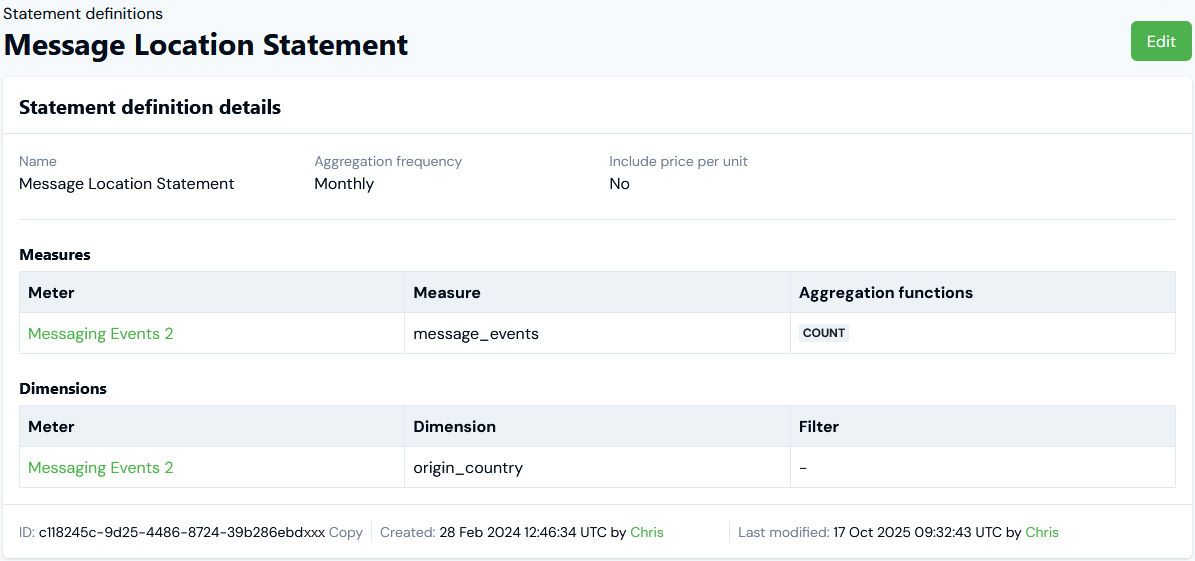
Task: Click the Measure column header
Action: 447,293
